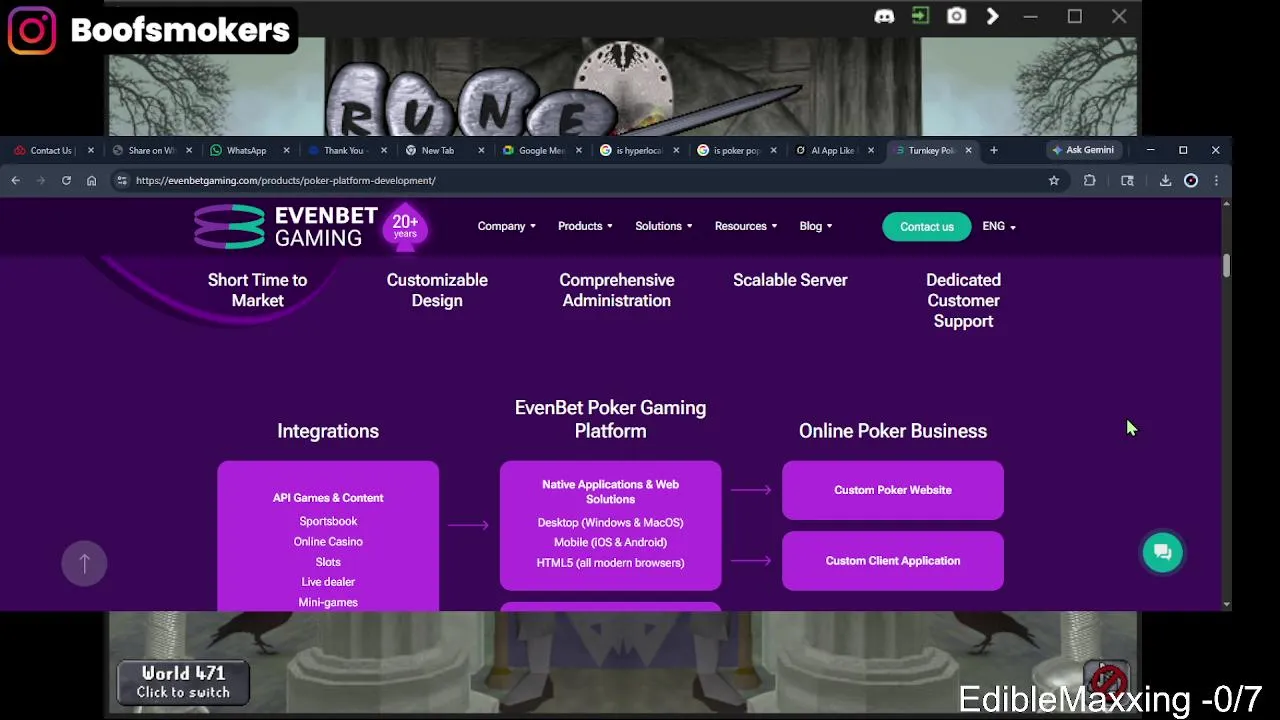The width and height of the screenshot is (1280, 720).
Task: Expand the Resources dropdown menu
Action: click(x=745, y=226)
